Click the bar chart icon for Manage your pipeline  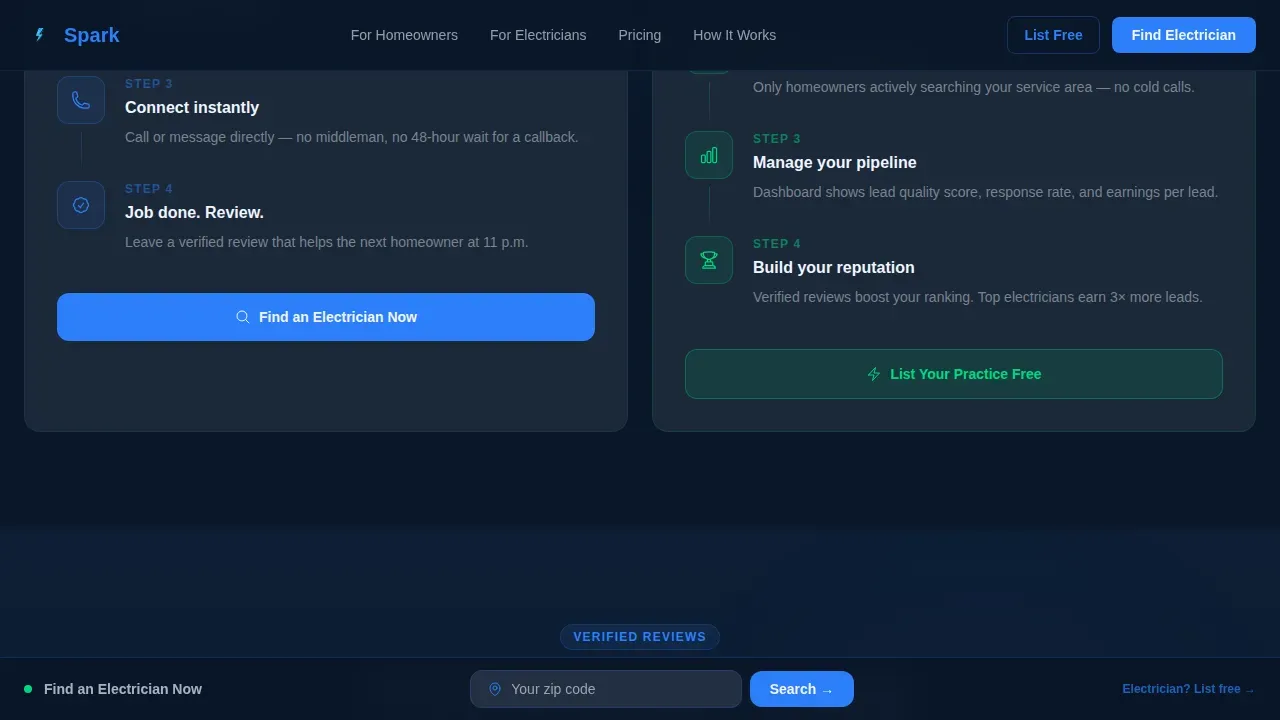pos(709,155)
